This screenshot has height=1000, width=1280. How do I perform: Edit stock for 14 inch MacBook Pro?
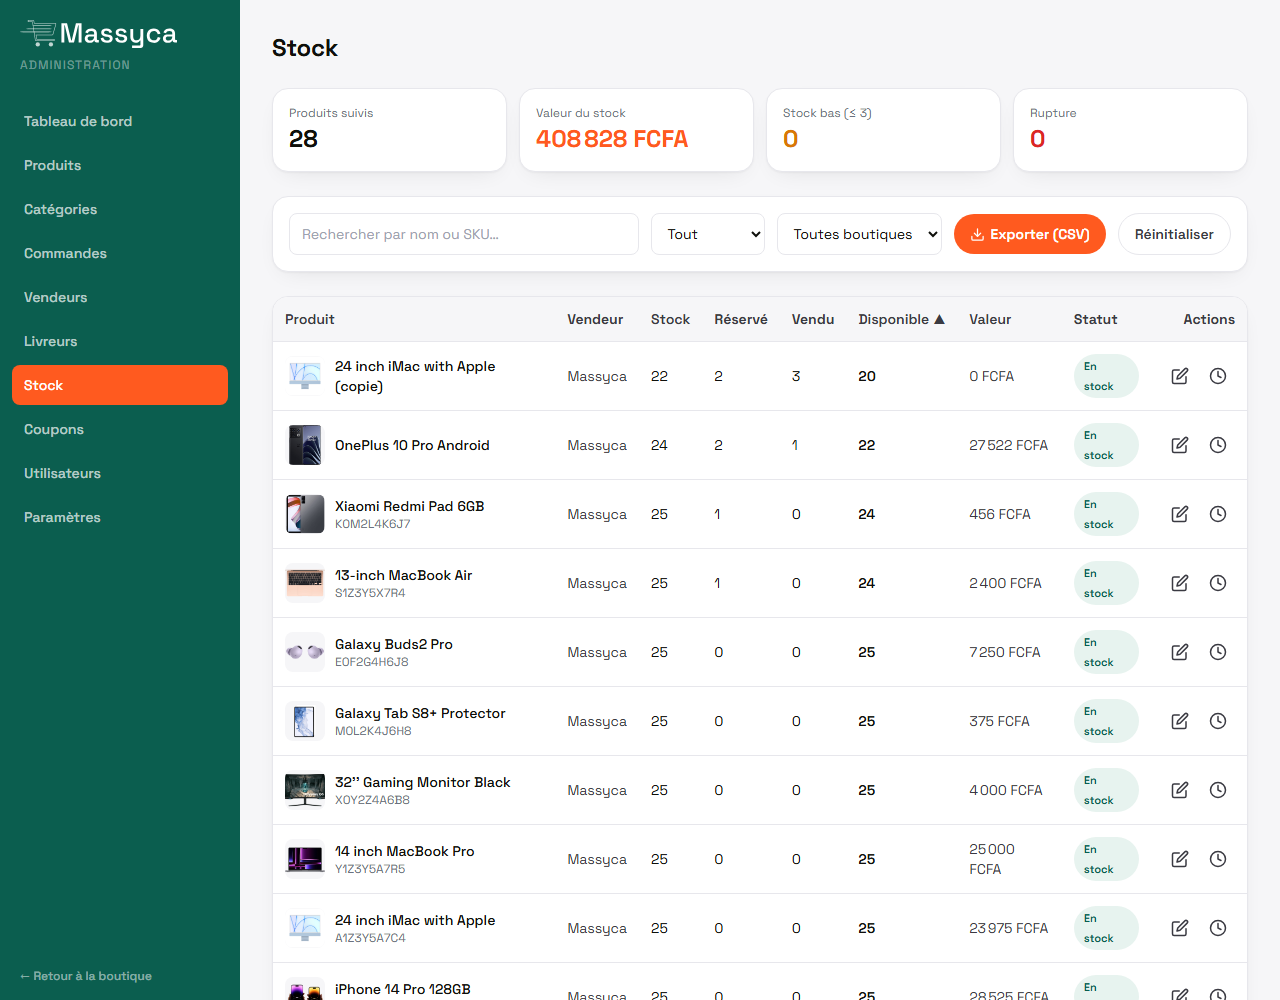point(1180,859)
